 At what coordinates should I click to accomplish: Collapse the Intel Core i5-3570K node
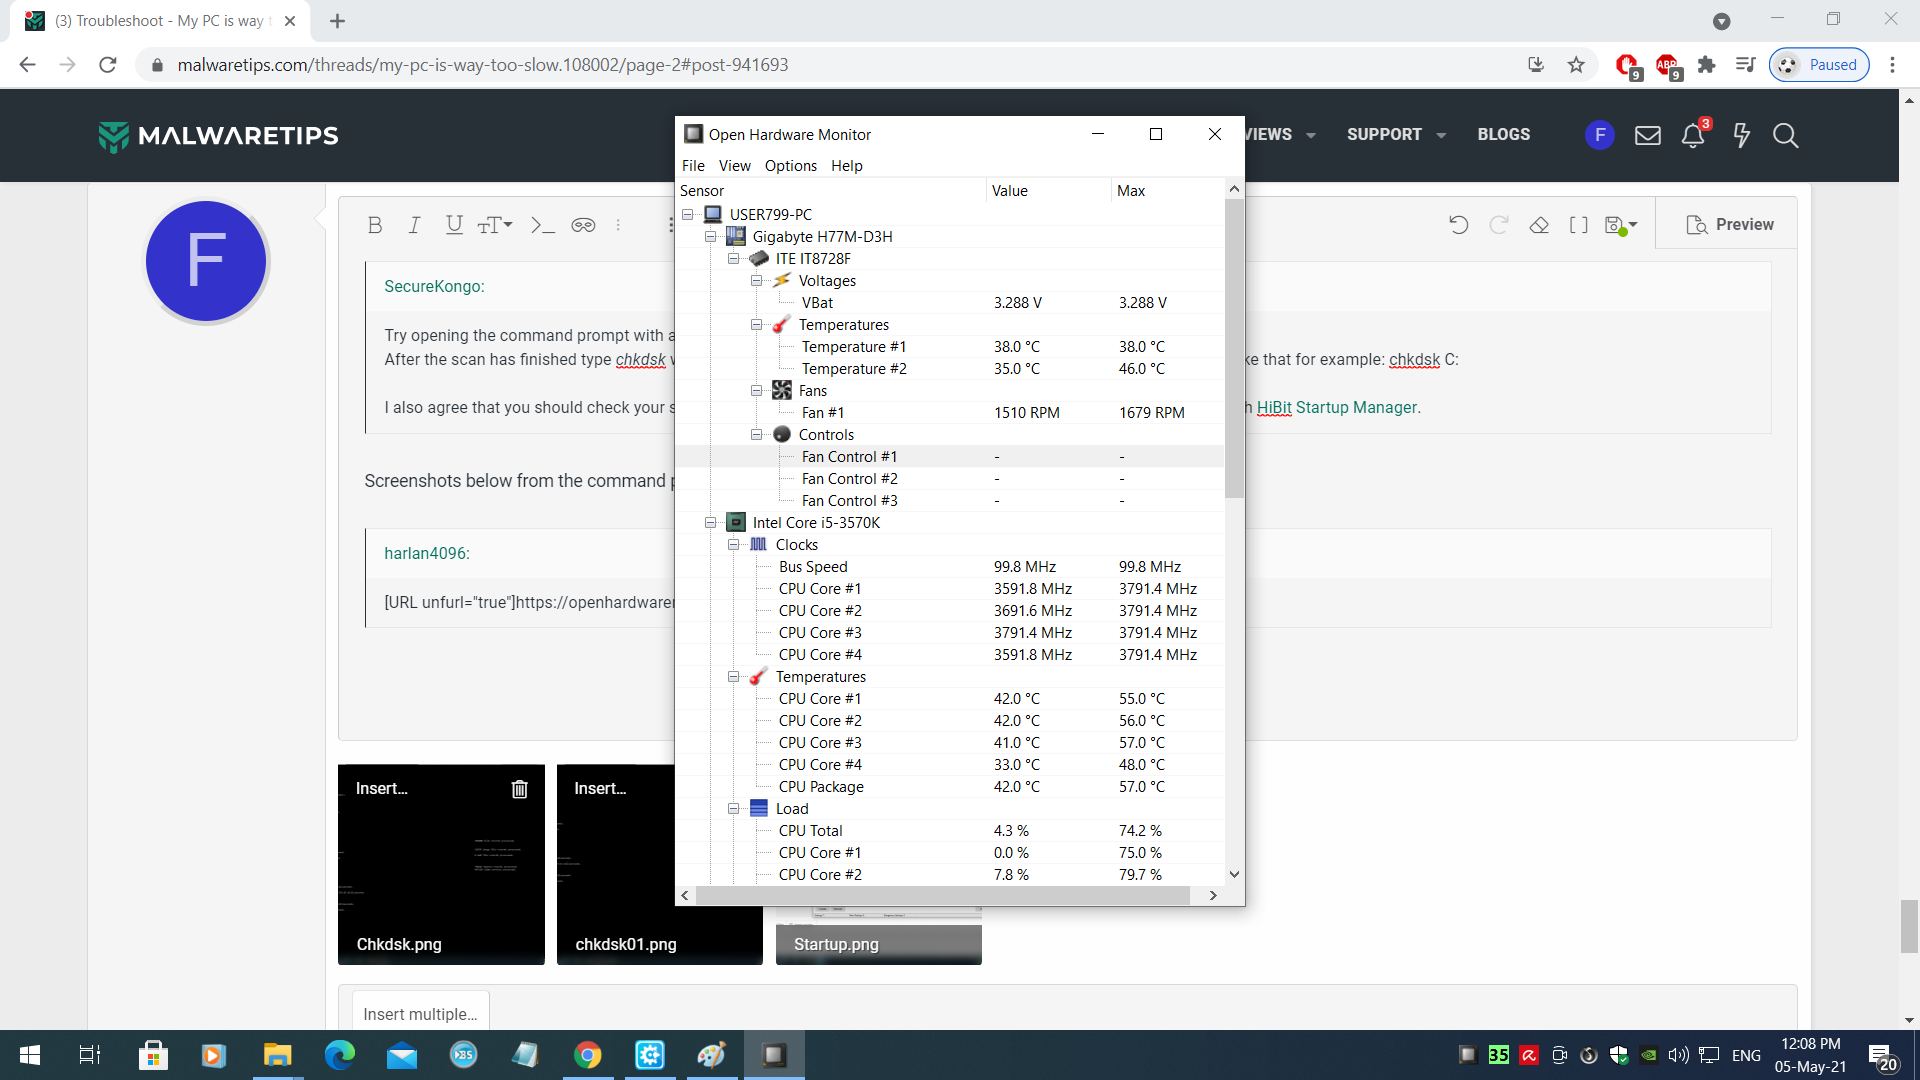click(711, 523)
